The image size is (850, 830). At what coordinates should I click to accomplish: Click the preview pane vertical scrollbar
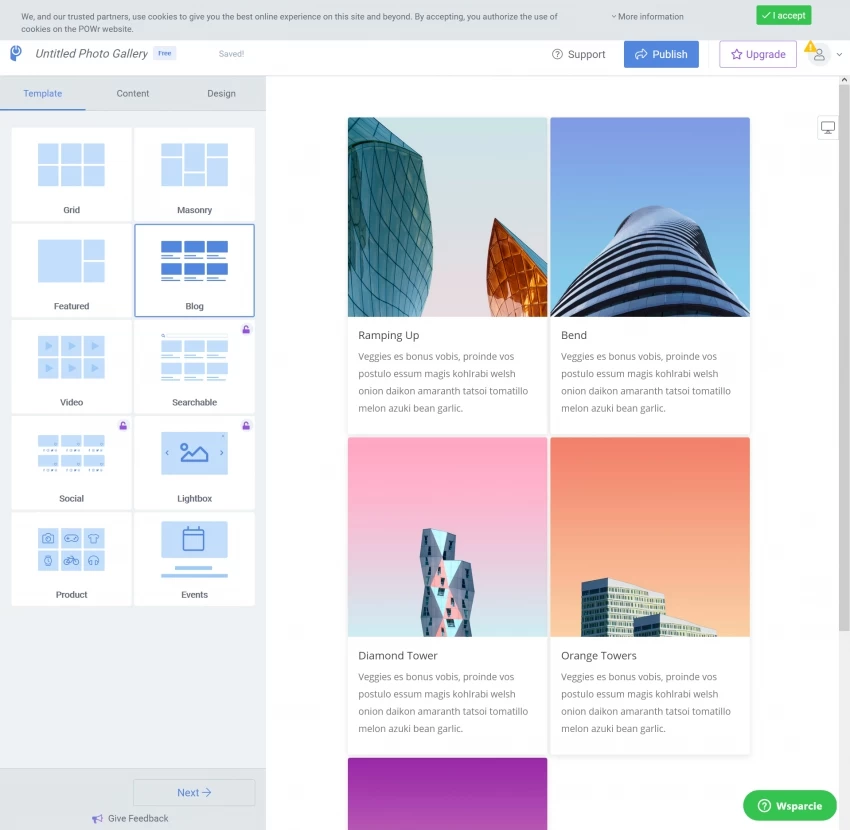[844, 357]
